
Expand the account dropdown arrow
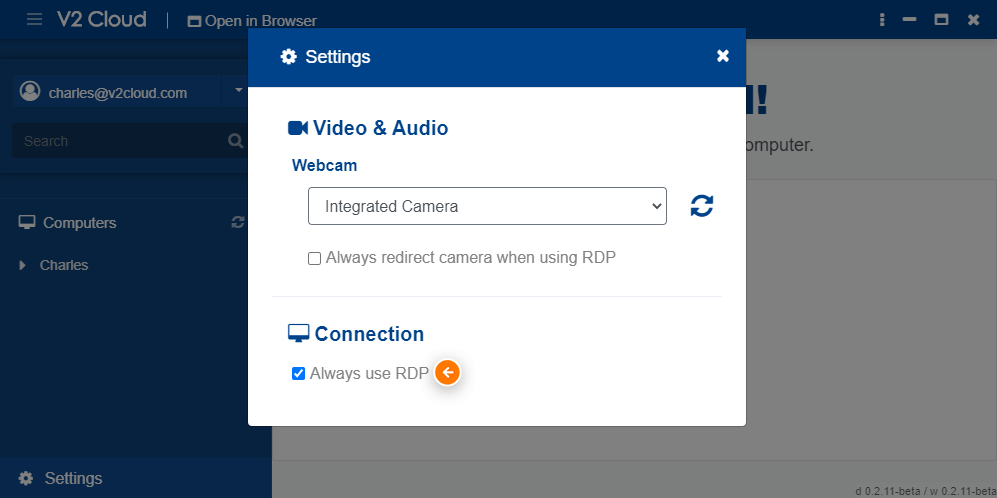tap(239, 90)
